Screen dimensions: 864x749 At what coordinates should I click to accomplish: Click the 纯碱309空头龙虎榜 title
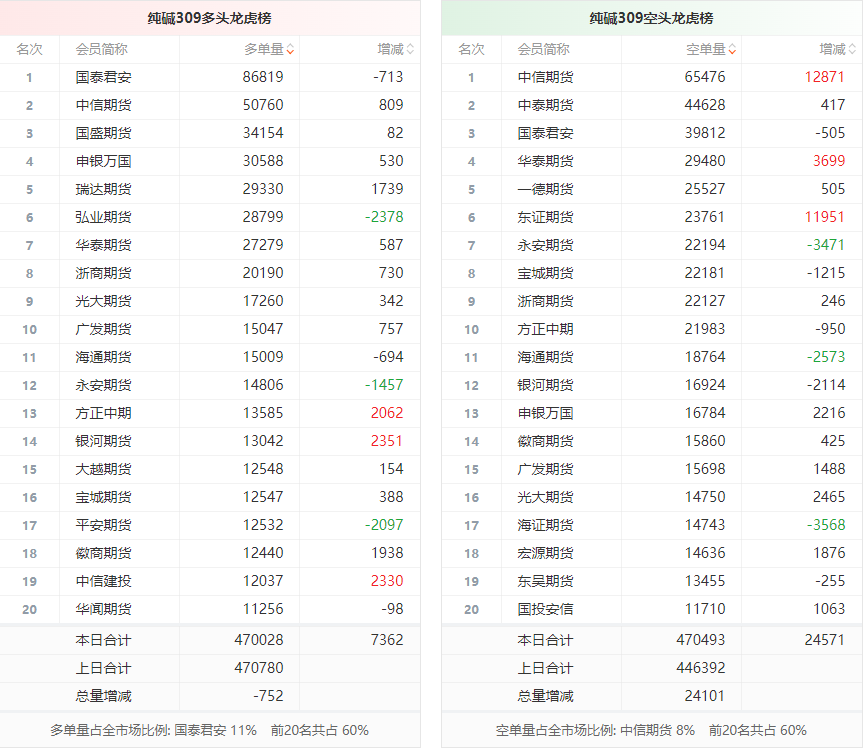651,18
